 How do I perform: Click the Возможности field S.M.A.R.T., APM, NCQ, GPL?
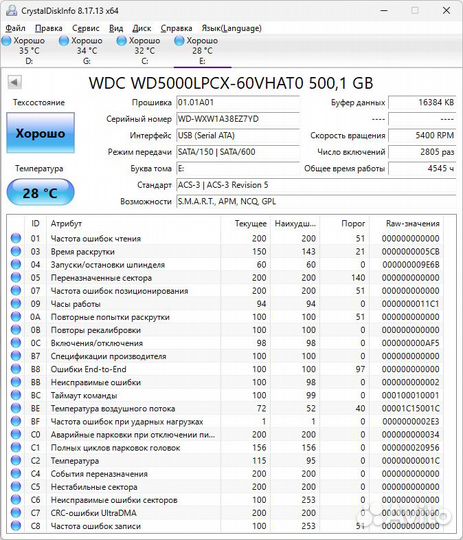[316, 201]
